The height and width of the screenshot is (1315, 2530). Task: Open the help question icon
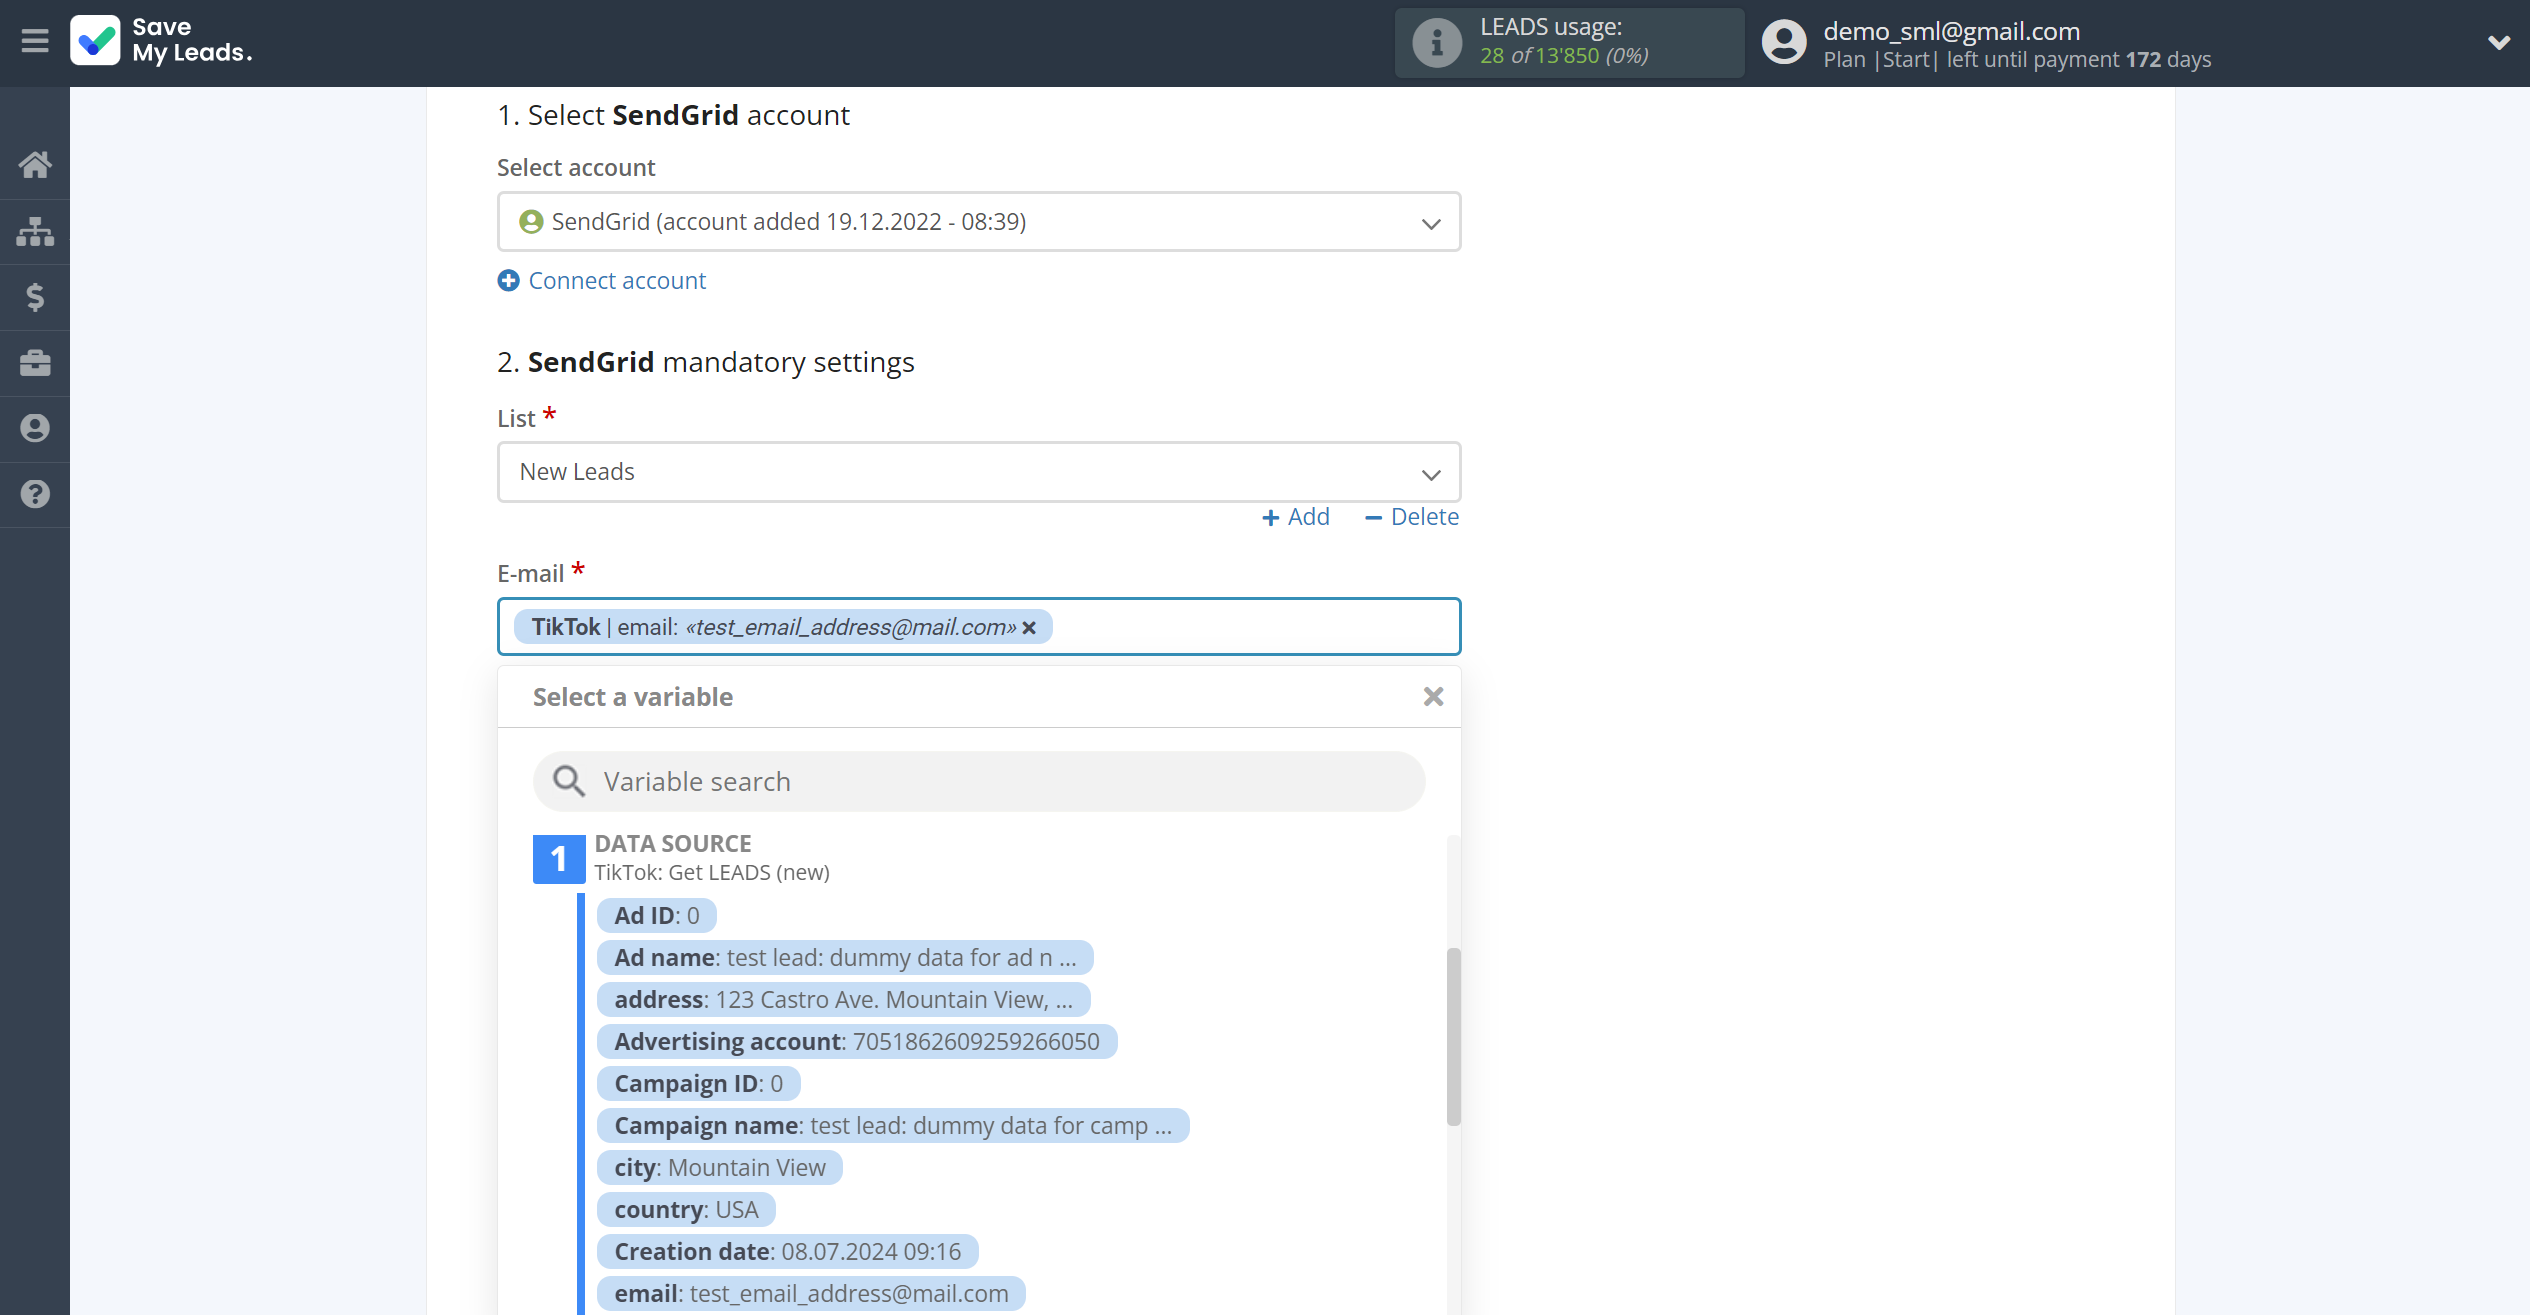click(35, 494)
